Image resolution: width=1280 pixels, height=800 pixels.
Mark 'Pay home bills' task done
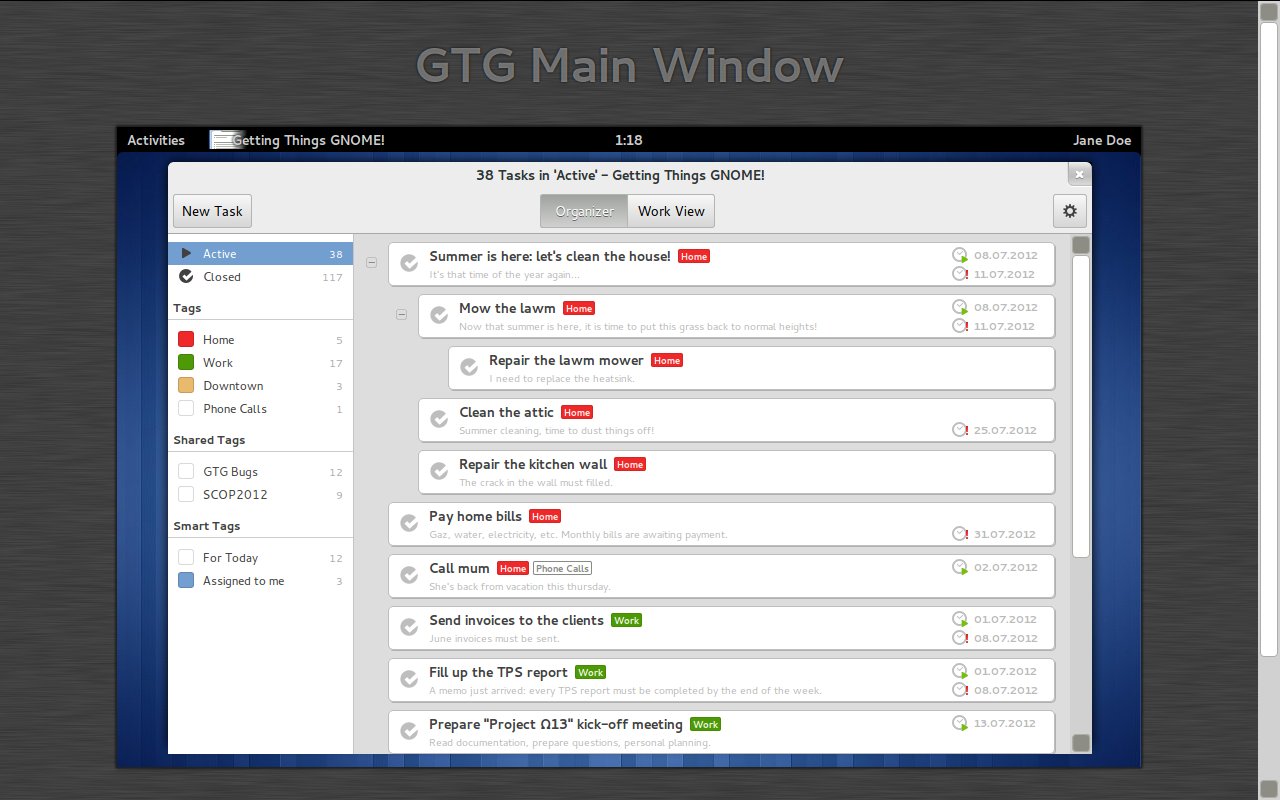point(409,523)
